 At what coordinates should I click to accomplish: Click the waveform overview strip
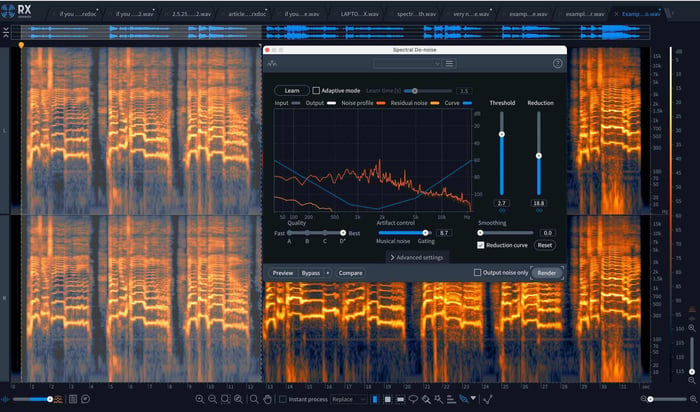point(330,32)
